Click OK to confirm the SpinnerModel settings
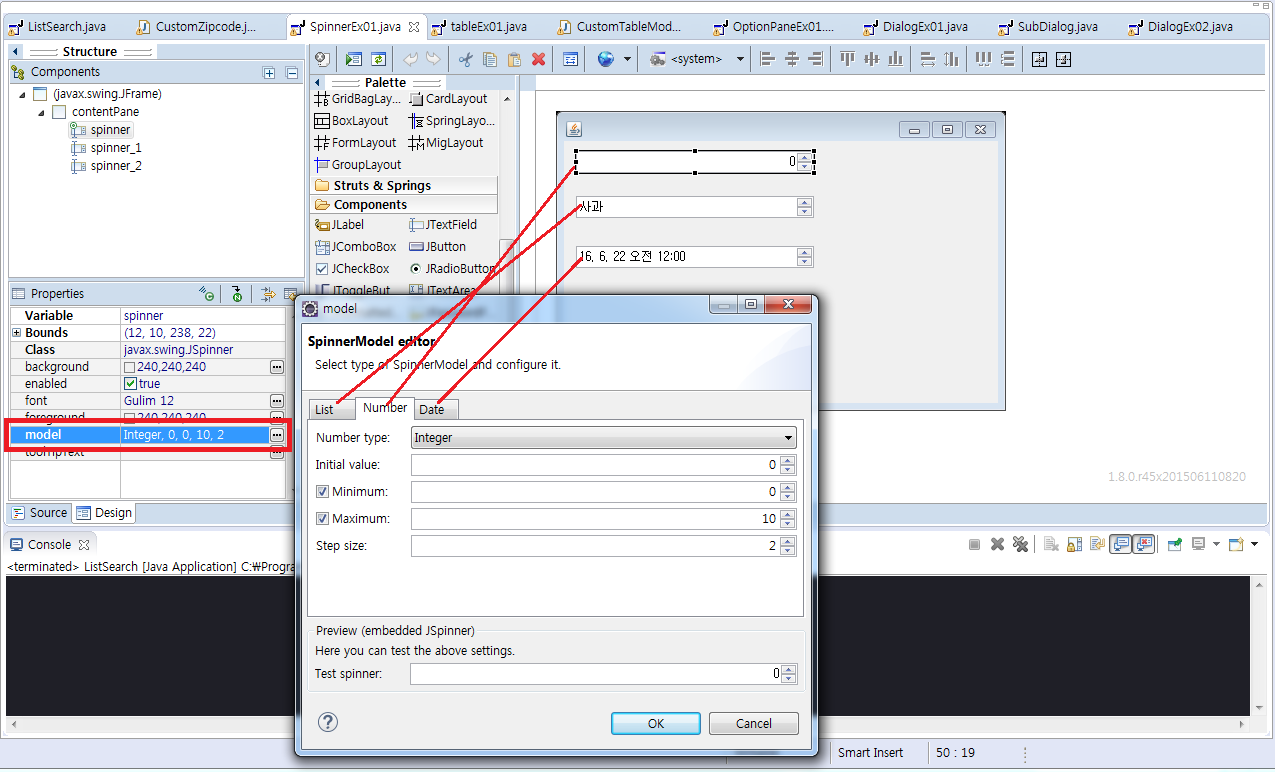The height and width of the screenshot is (772, 1275). coord(655,723)
